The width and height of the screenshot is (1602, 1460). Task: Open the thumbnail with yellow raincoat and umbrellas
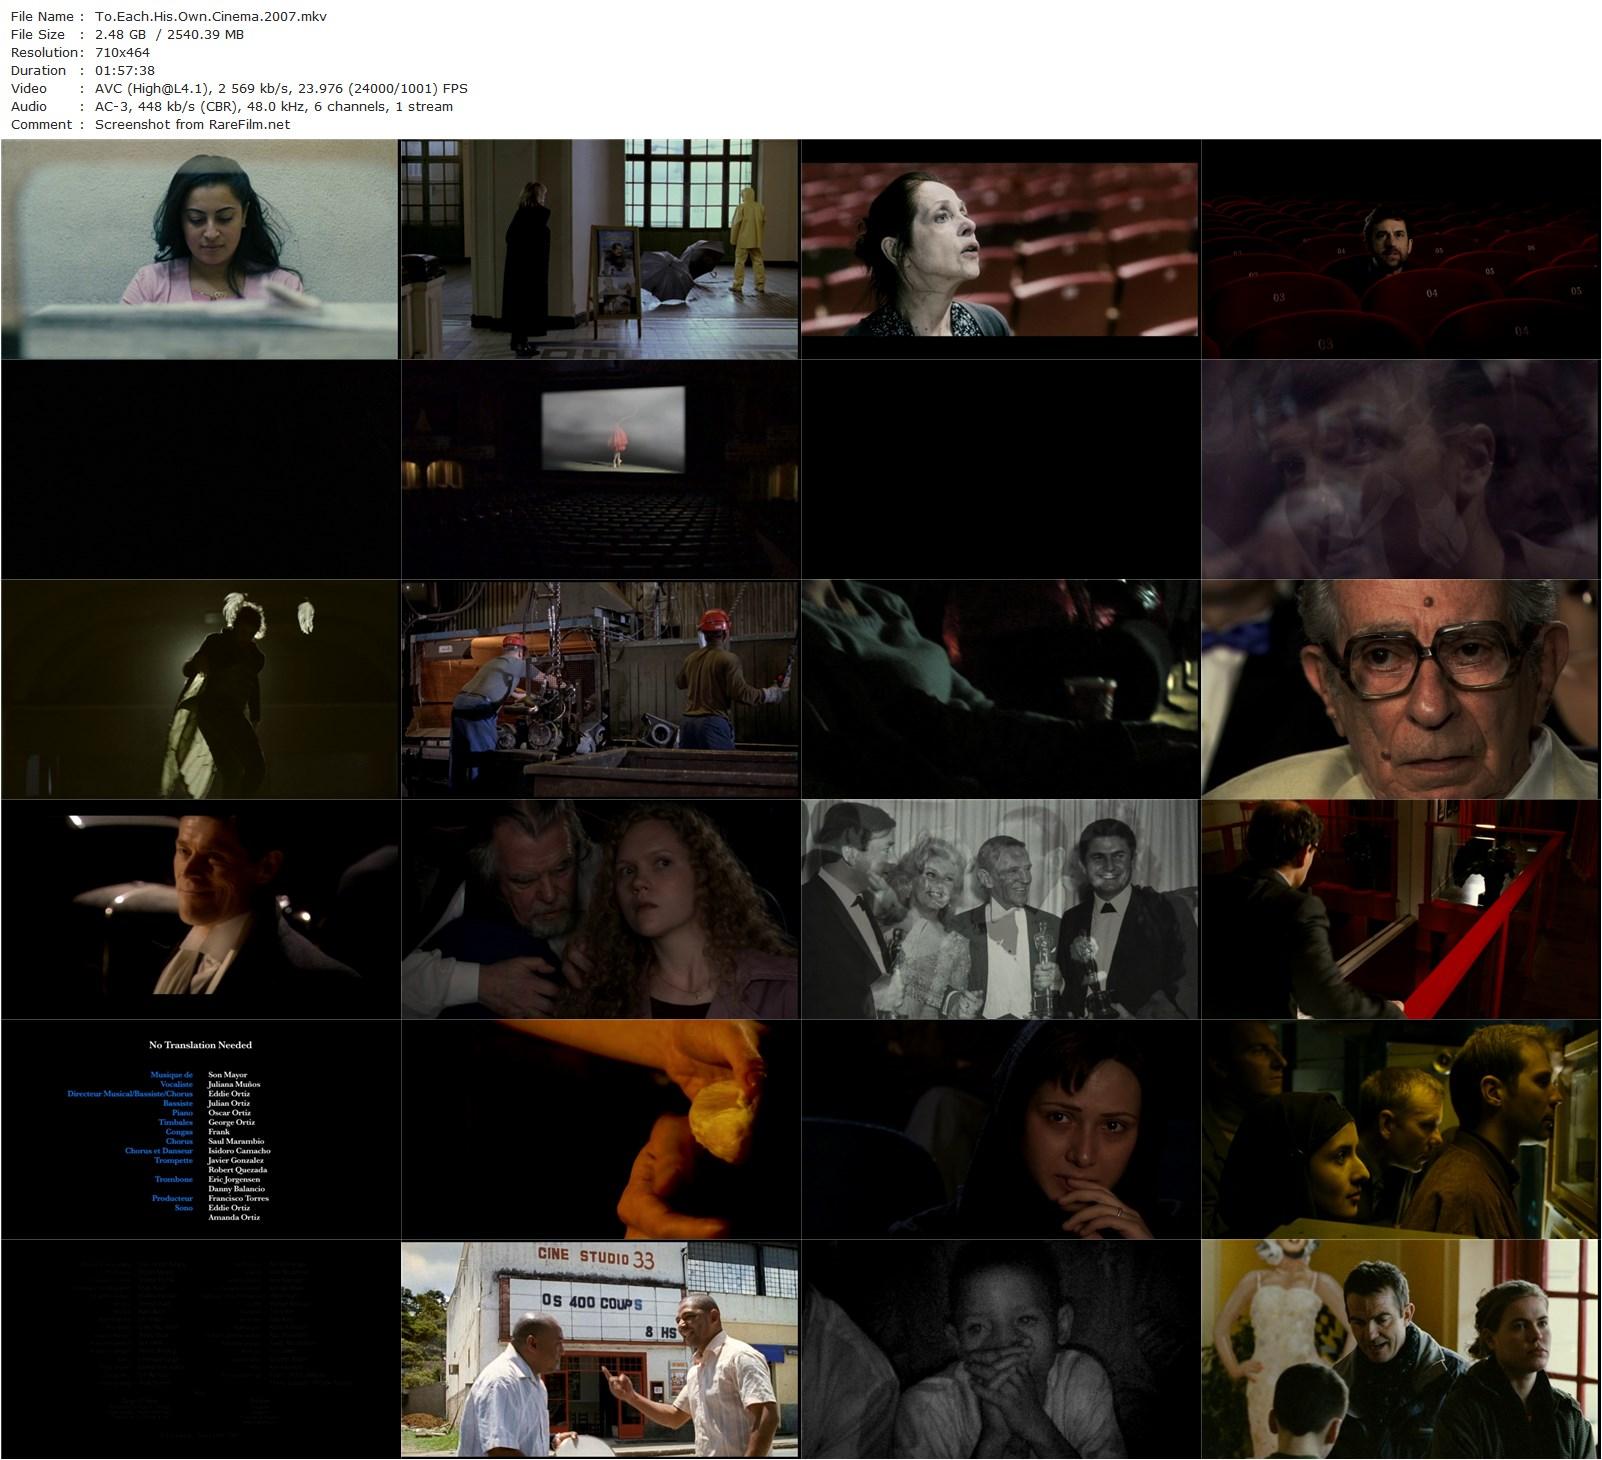click(x=600, y=249)
